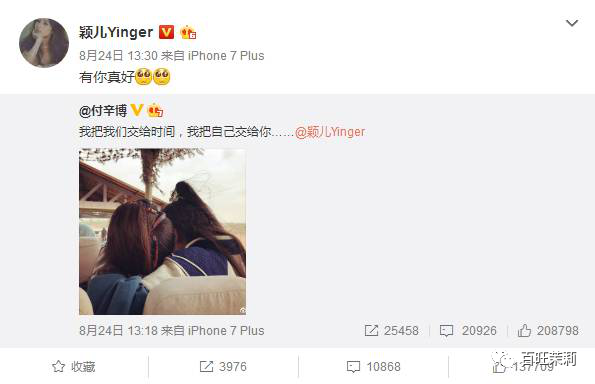Toggle 收藏 favorite star for this post
595x384 pixels.
point(74,367)
